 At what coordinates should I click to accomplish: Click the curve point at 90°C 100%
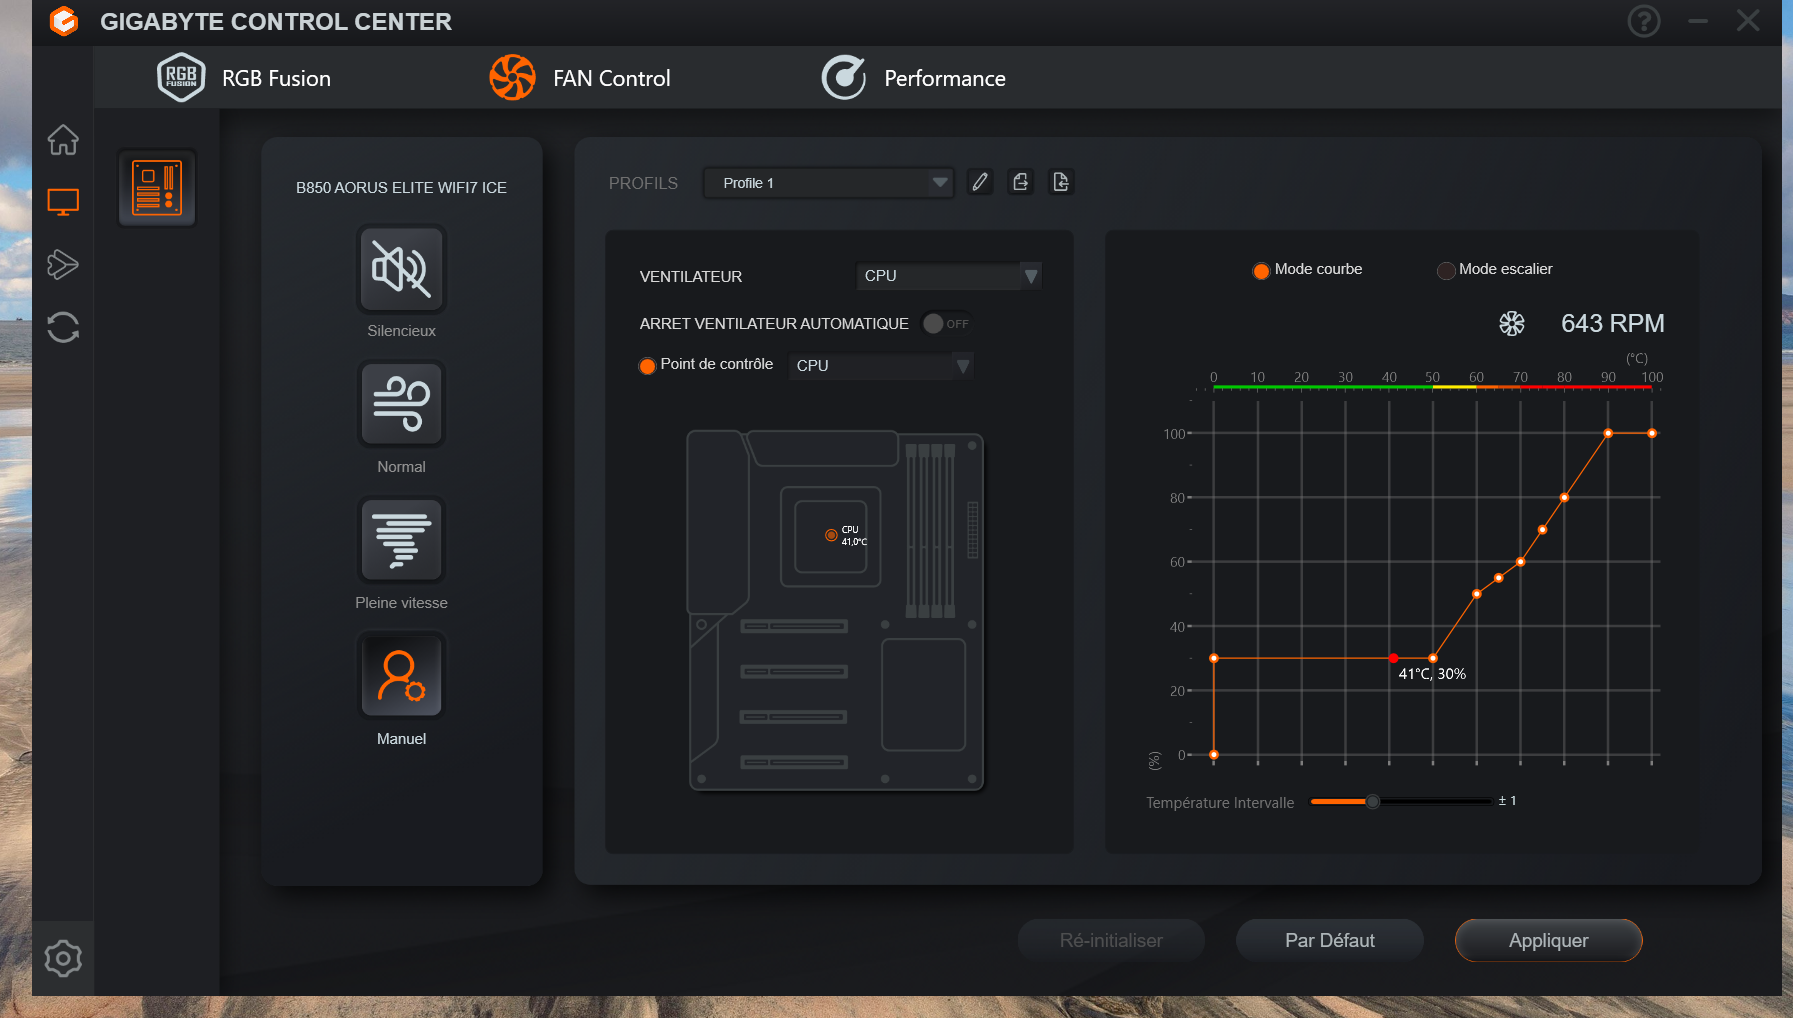[x=1608, y=433]
